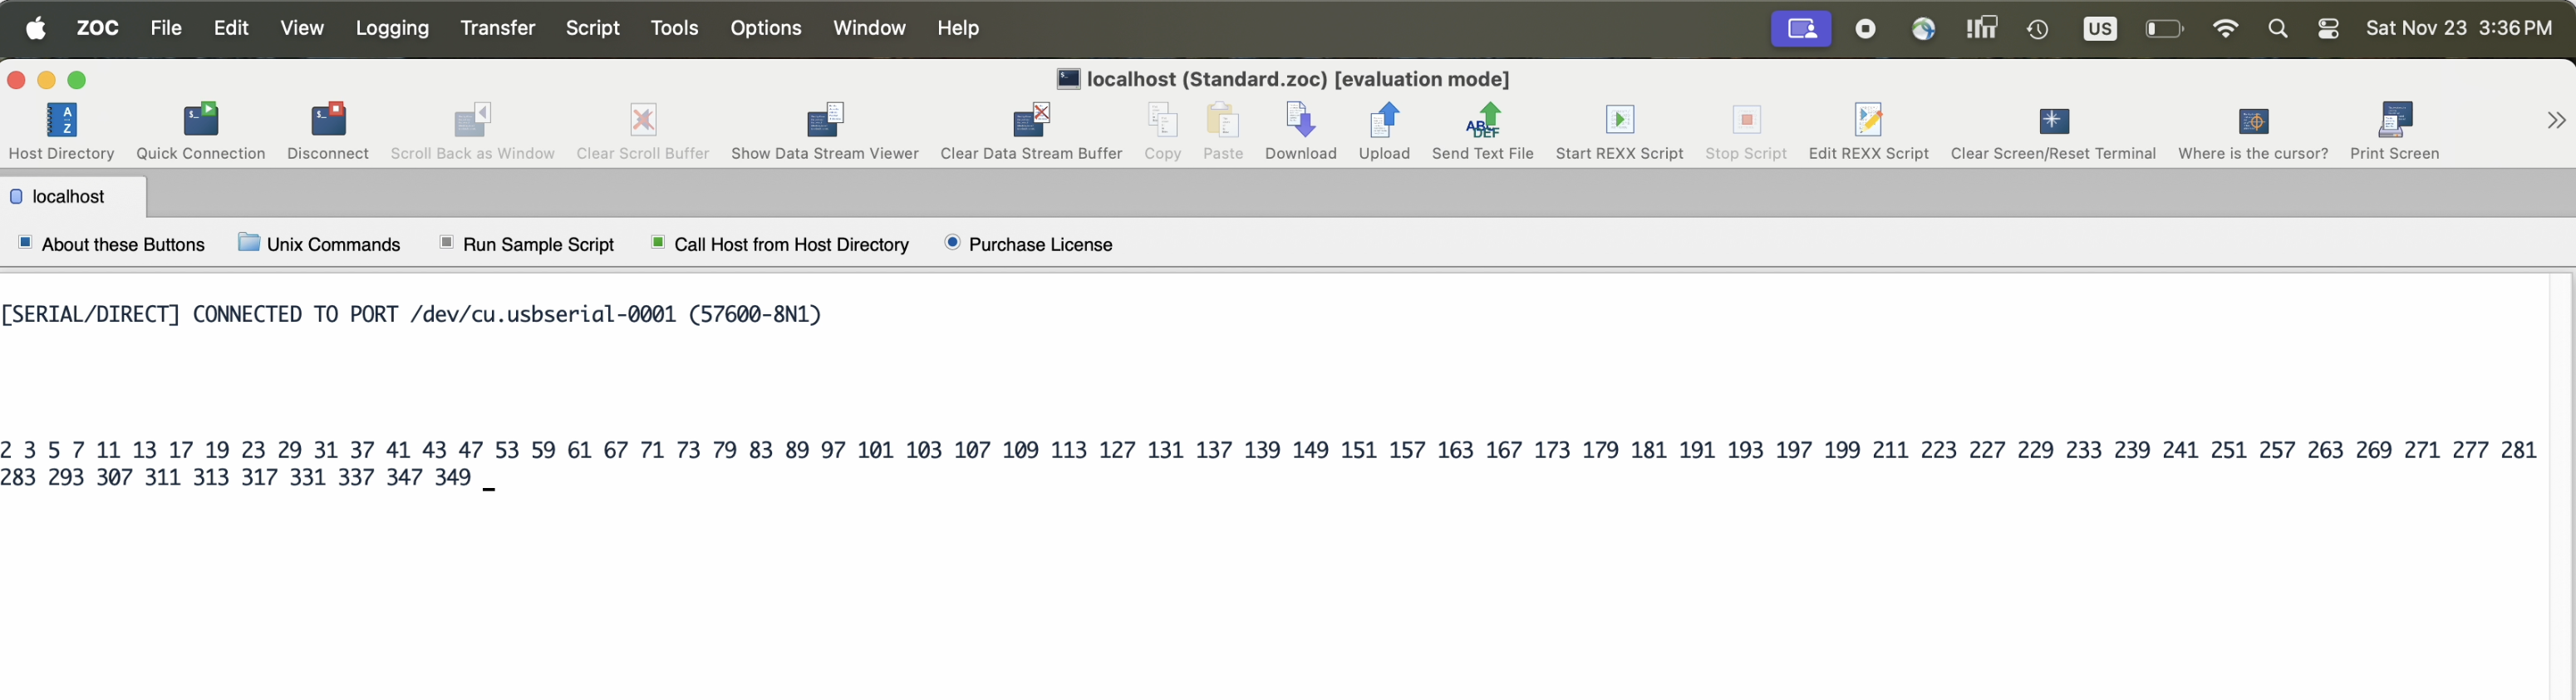
Task: Open the Host Directory toolbar icon
Action: (61, 131)
